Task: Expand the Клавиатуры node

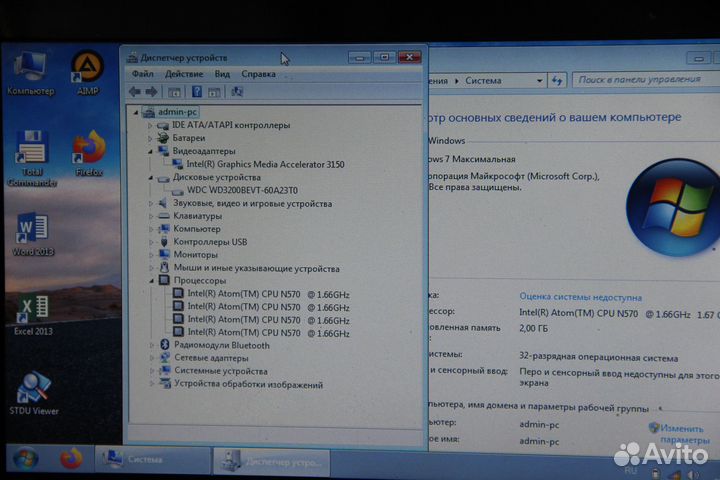Action: point(151,216)
